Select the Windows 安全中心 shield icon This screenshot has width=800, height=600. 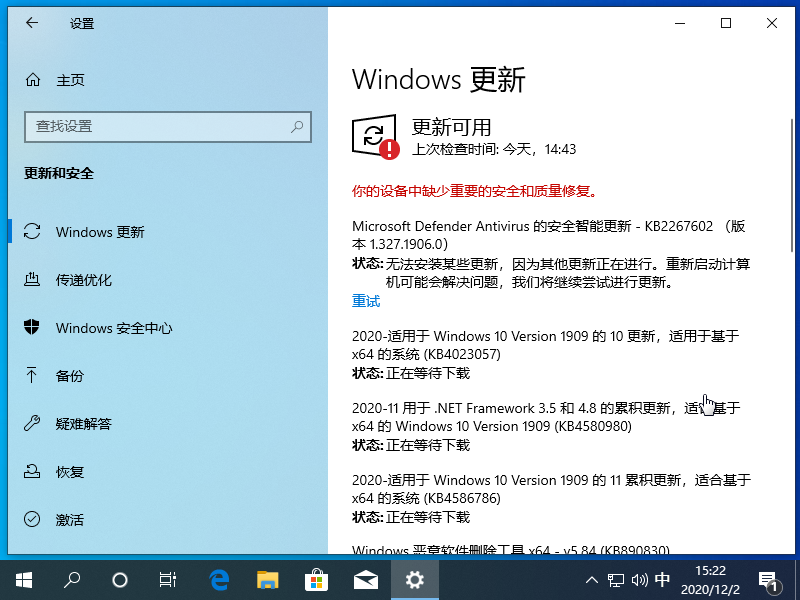click(32, 327)
